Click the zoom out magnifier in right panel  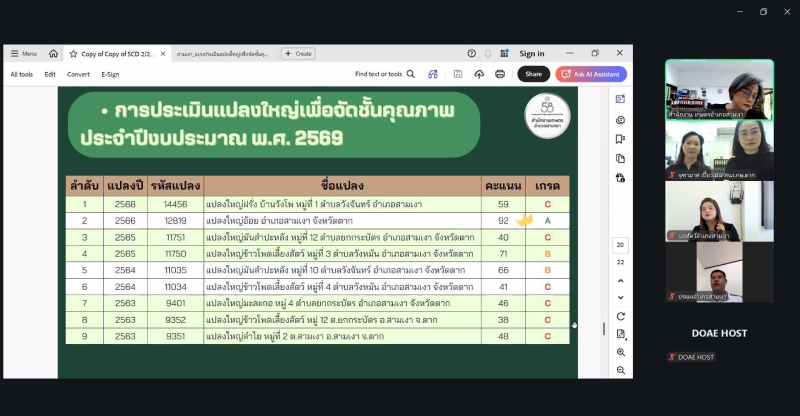(620, 369)
